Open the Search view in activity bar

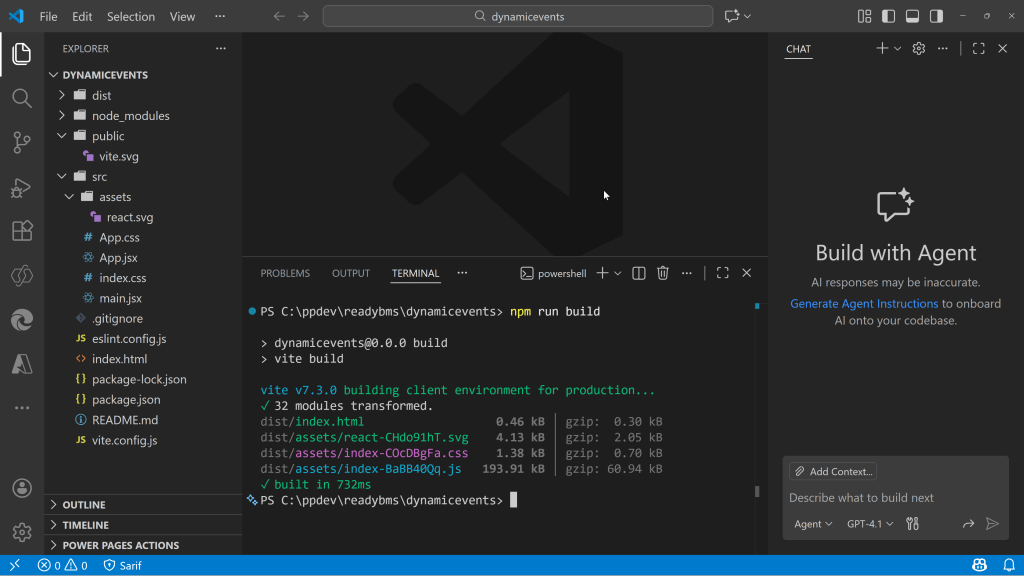[x=21, y=98]
